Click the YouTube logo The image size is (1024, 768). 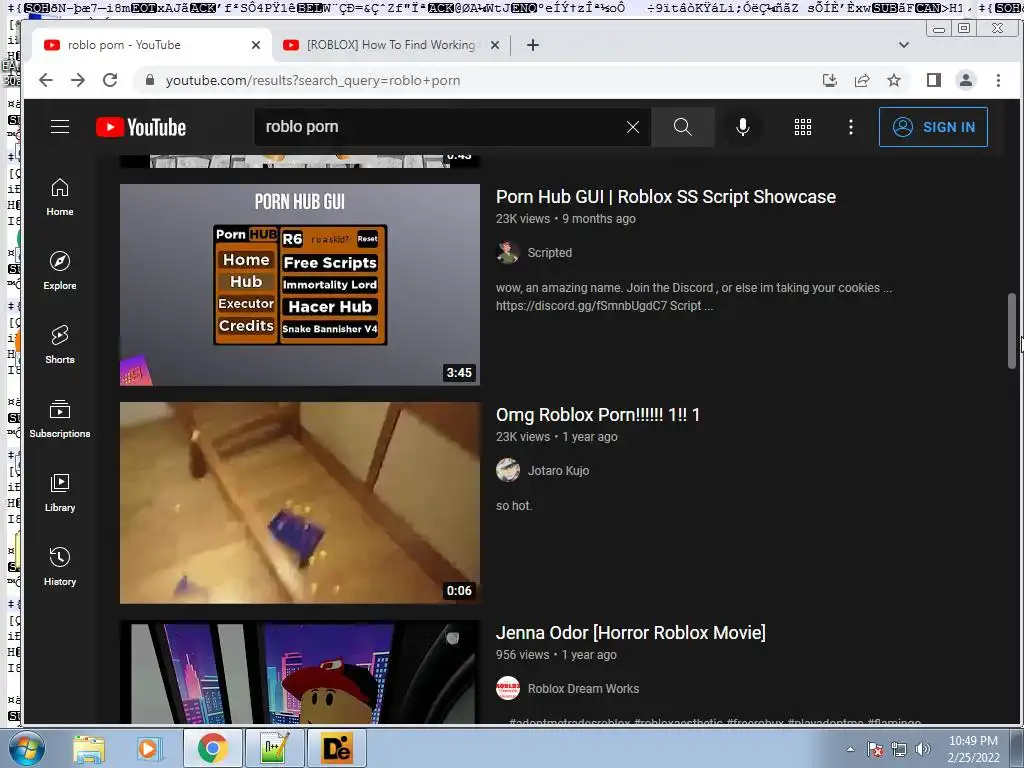pyautogui.click(x=141, y=127)
